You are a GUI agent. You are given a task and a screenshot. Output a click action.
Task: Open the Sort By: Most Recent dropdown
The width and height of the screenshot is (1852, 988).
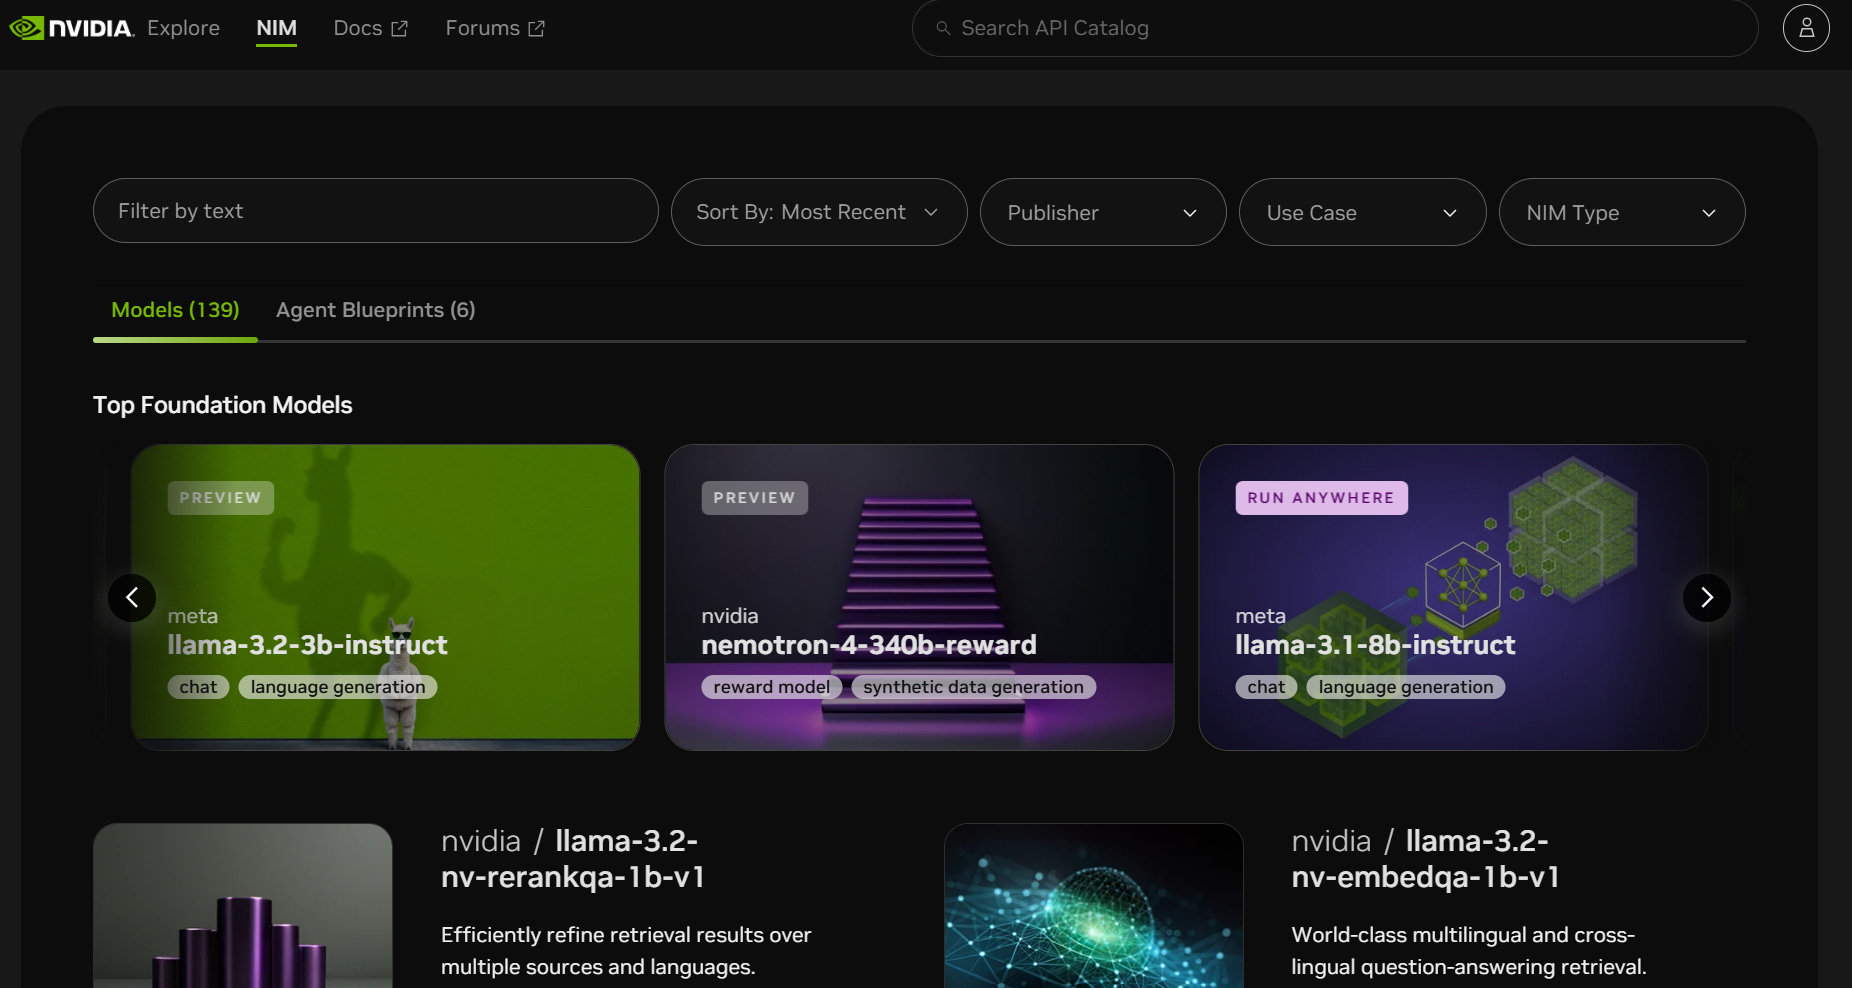(x=819, y=212)
